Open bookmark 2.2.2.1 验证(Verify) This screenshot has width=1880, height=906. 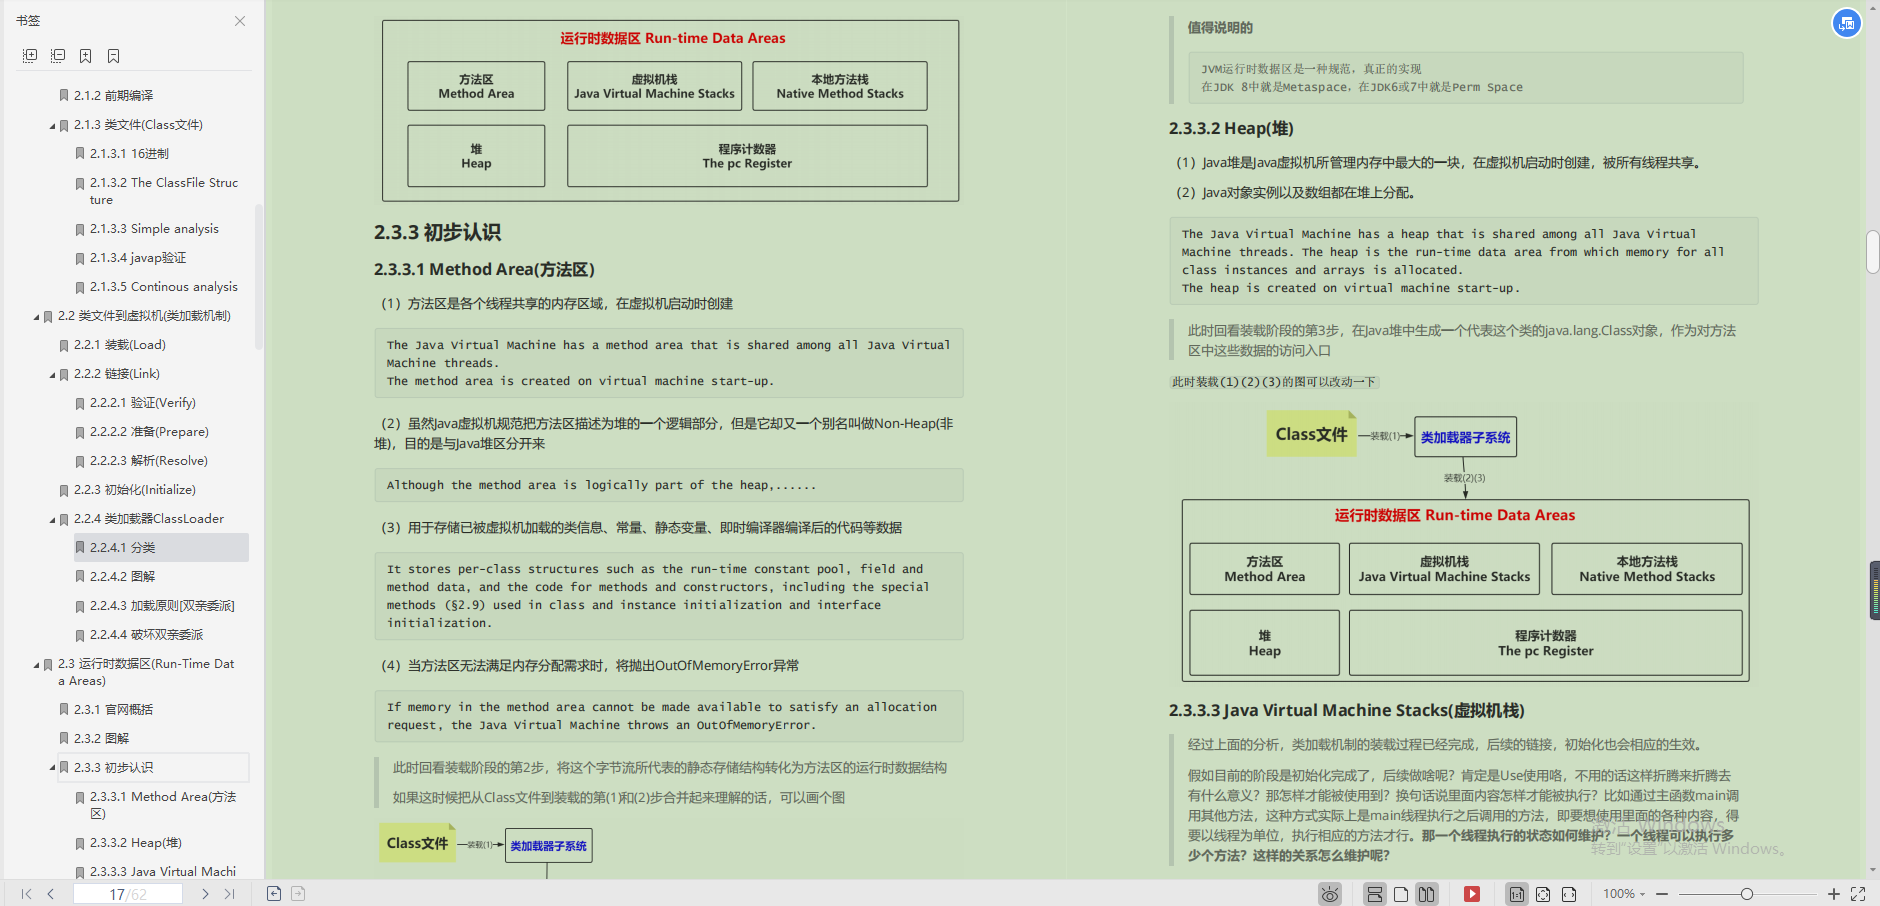(x=143, y=403)
